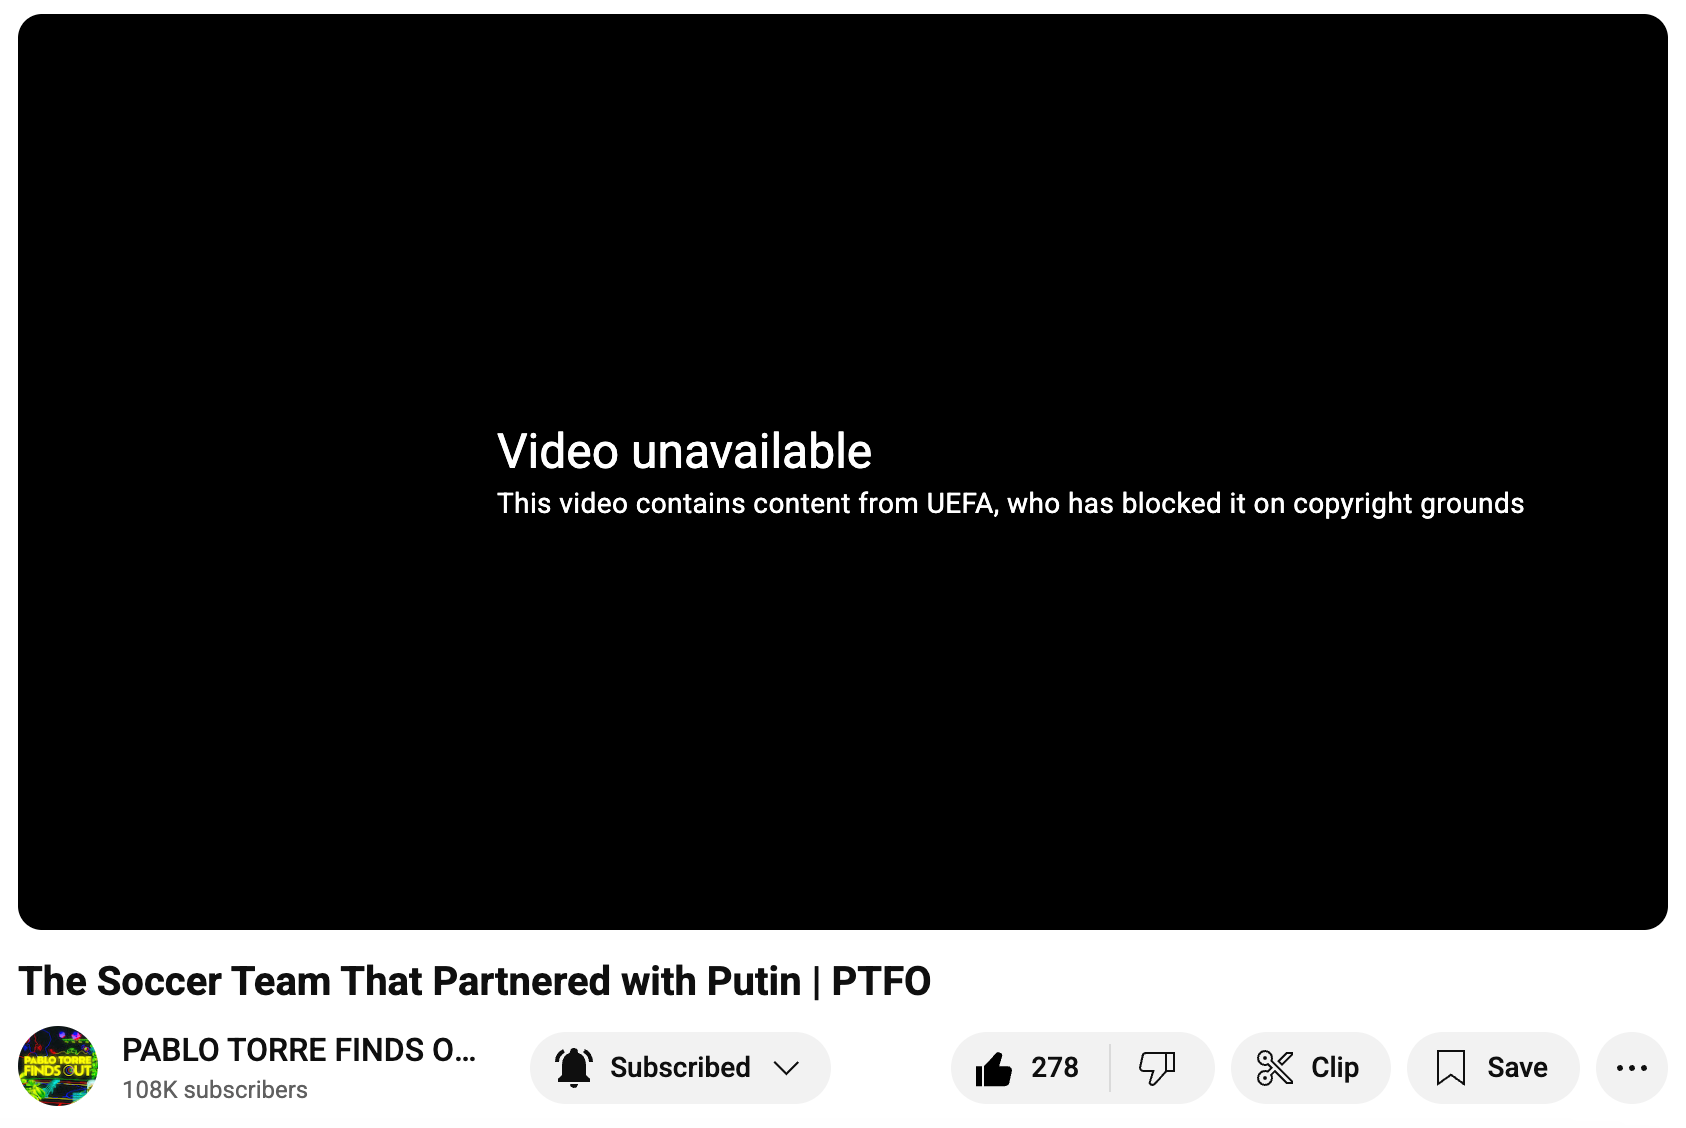The height and width of the screenshot is (1128, 1686).
Task: Dislike the video with the thumbs-down icon
Action: pyautogui.click(x=1157, y=1068)
